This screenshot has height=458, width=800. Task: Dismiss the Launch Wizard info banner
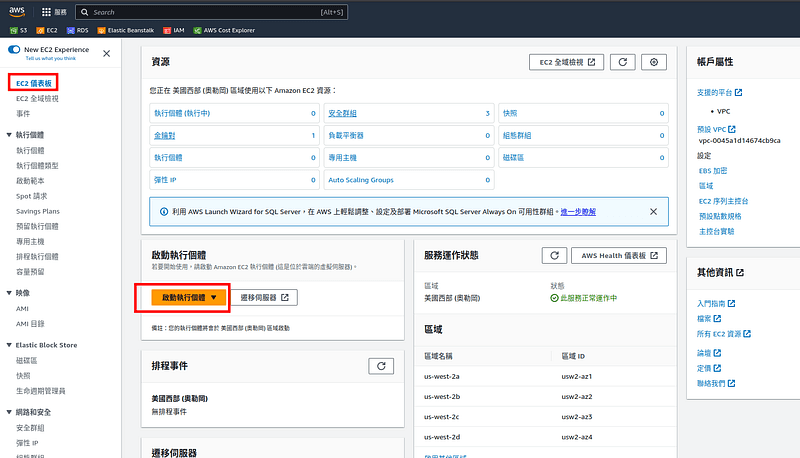654,212
